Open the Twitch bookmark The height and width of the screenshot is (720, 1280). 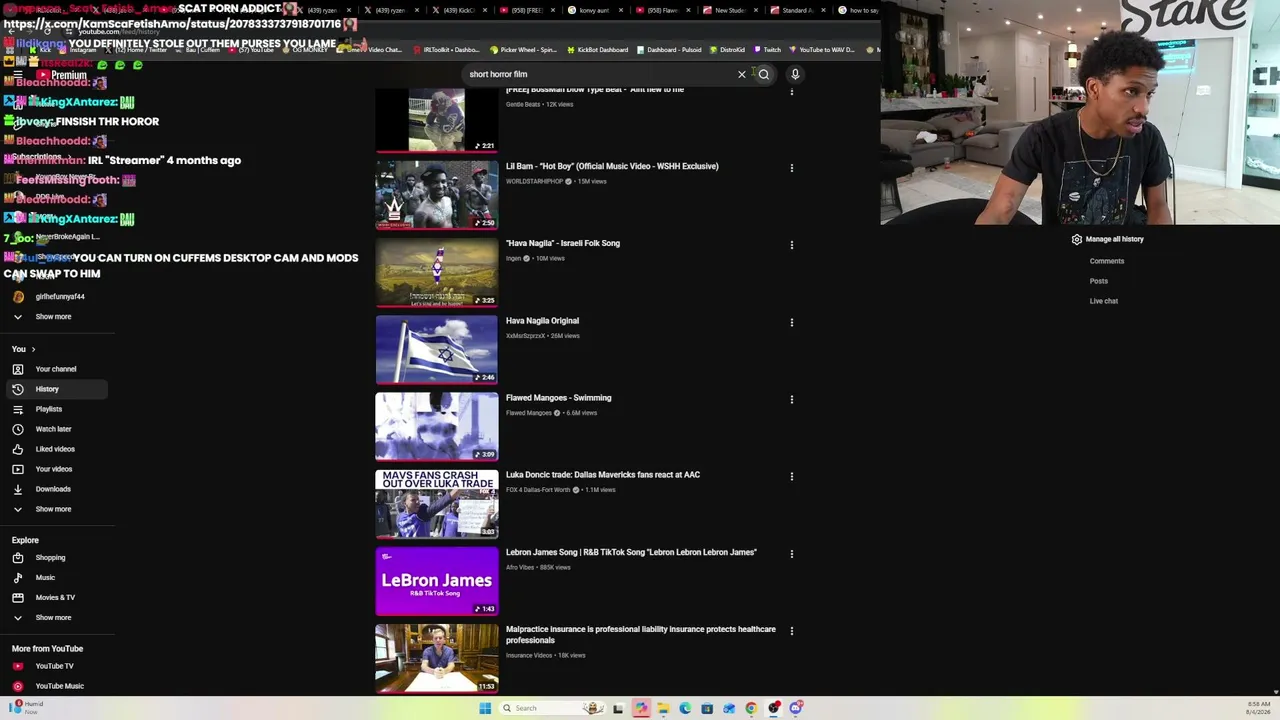(767, 50)
